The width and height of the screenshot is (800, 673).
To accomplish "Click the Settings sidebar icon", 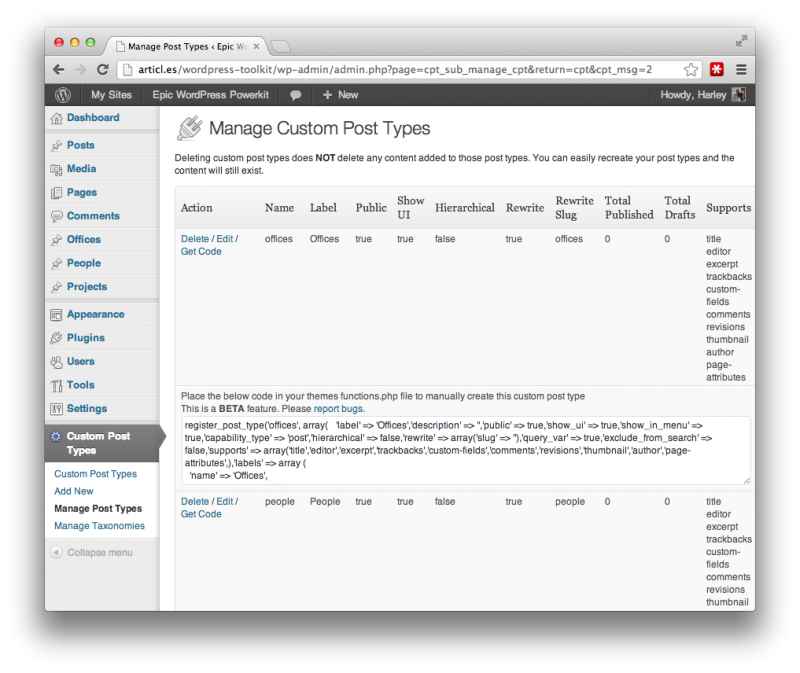I will 56,409.
